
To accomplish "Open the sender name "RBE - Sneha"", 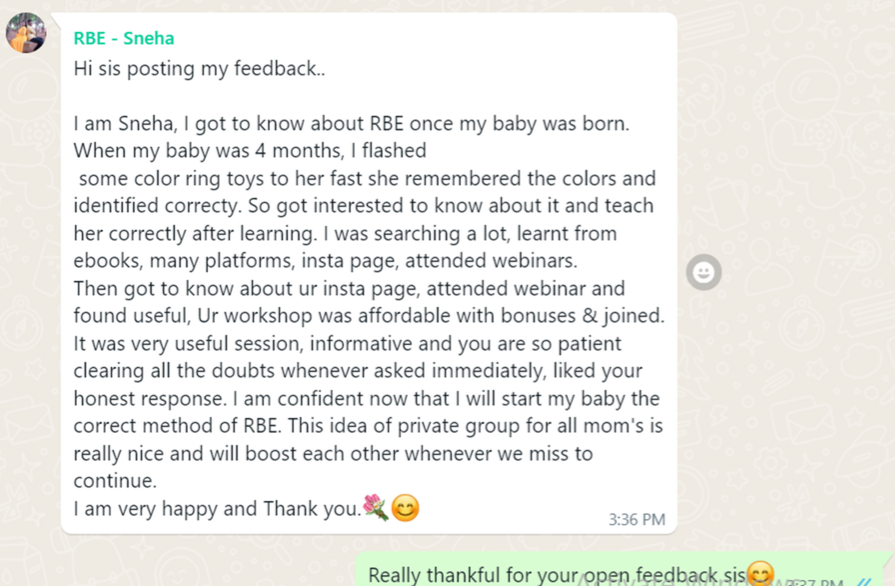I will 123,39.
